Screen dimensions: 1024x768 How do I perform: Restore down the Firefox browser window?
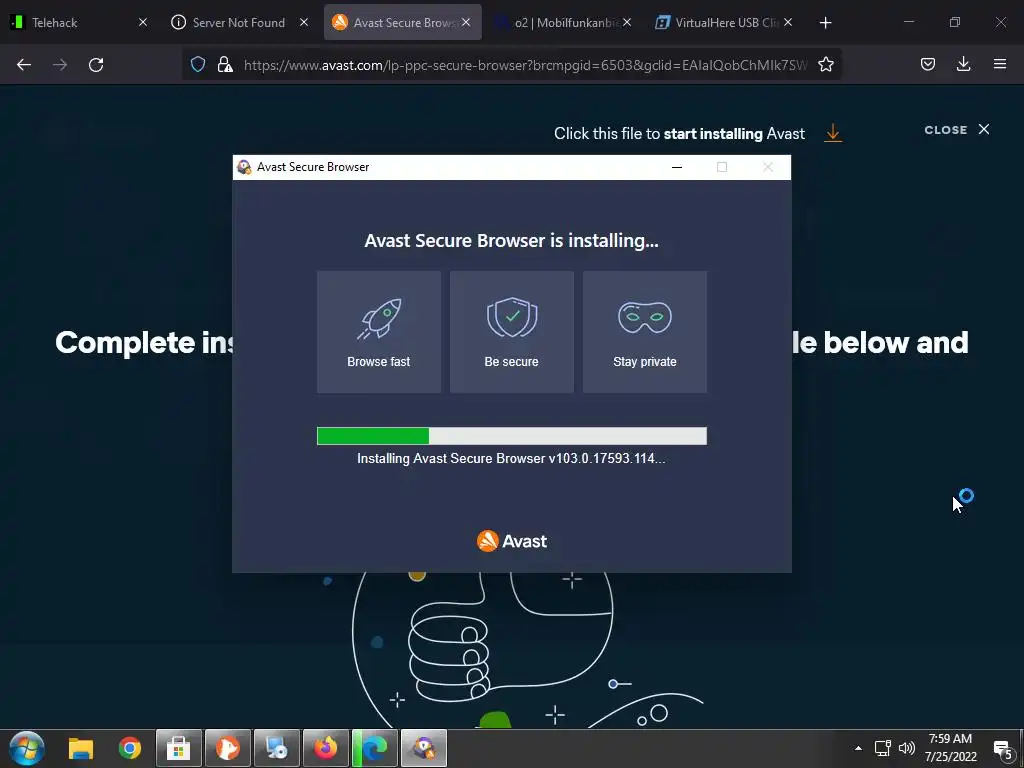pyautogui.click(x=955, y=22)
